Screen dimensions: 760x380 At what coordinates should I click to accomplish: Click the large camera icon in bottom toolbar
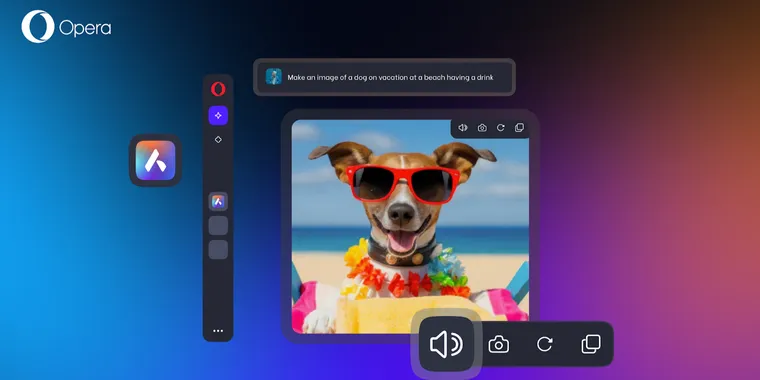(x=499, y=345)
